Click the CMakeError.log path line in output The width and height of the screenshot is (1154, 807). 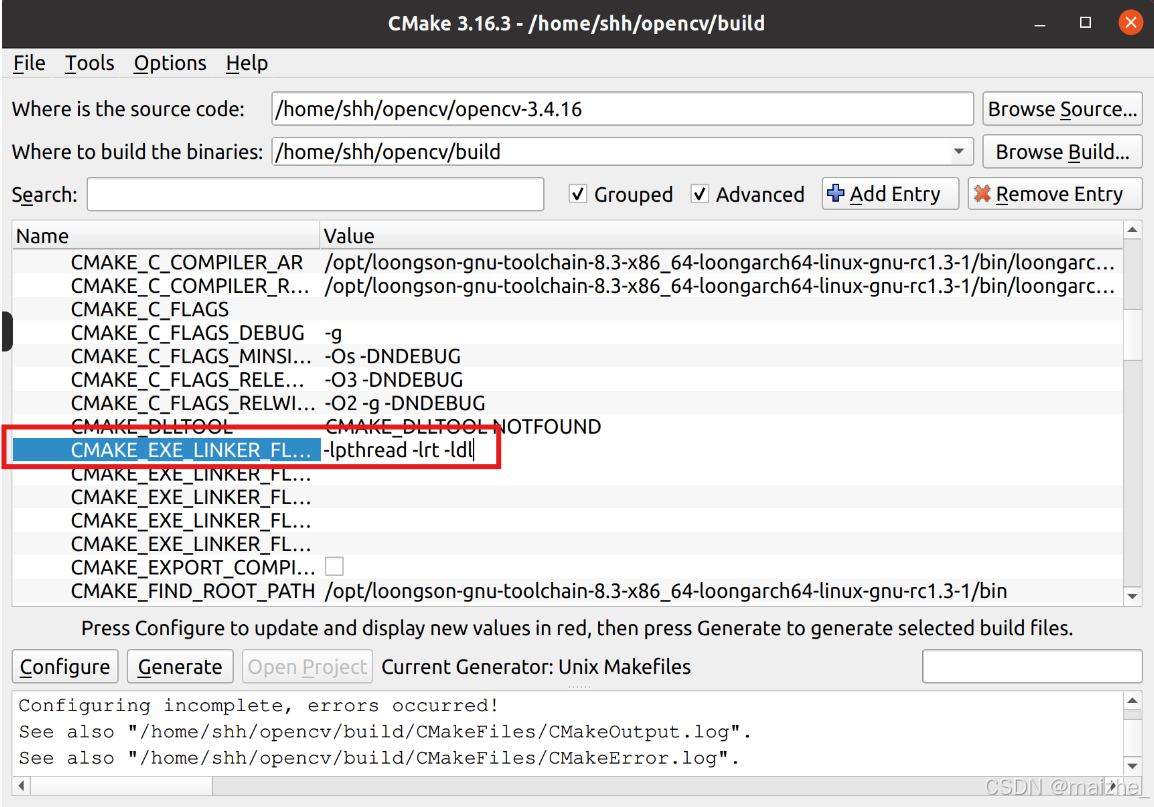coord(379,758)
